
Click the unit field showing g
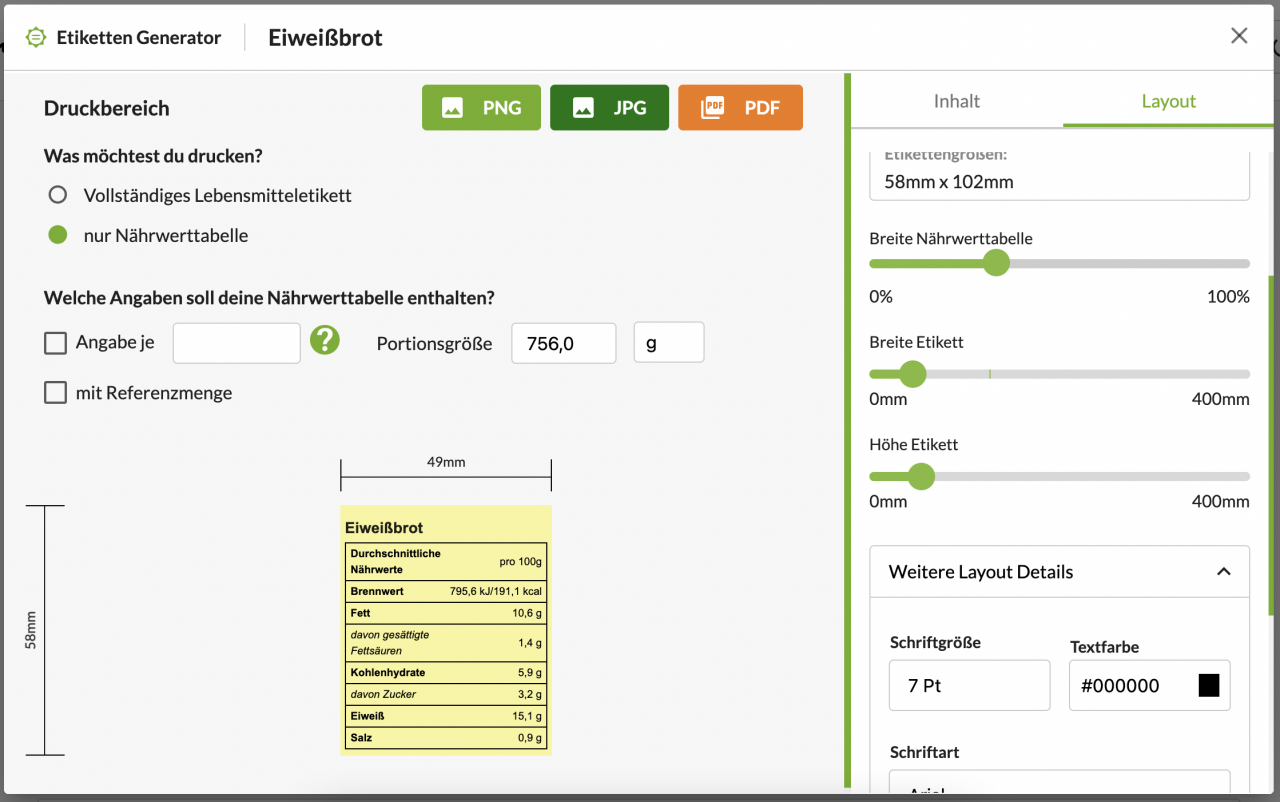tap(669, 342)
